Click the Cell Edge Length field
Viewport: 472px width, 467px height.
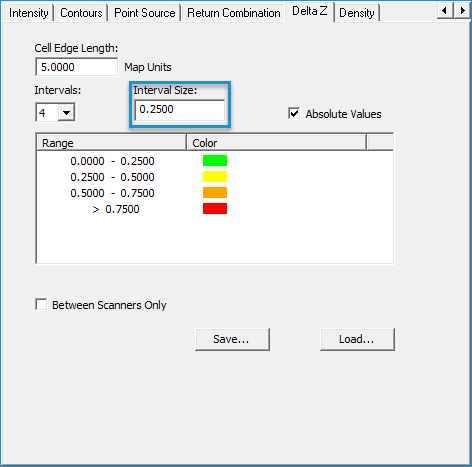tap(76, 67)
